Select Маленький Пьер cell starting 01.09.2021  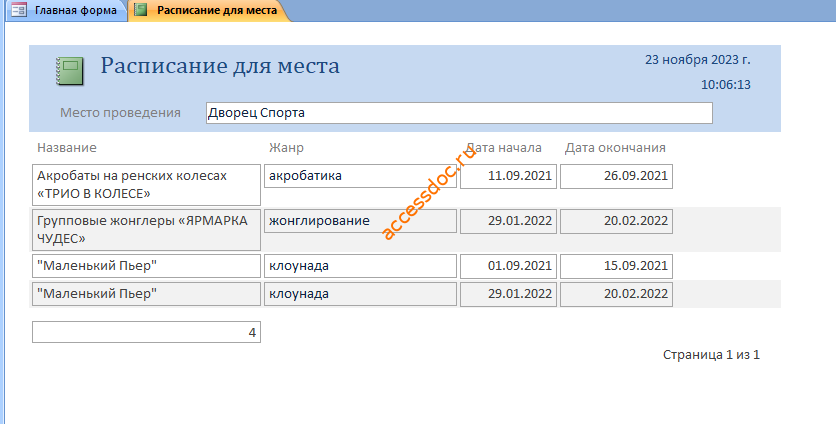coord(146,266)
